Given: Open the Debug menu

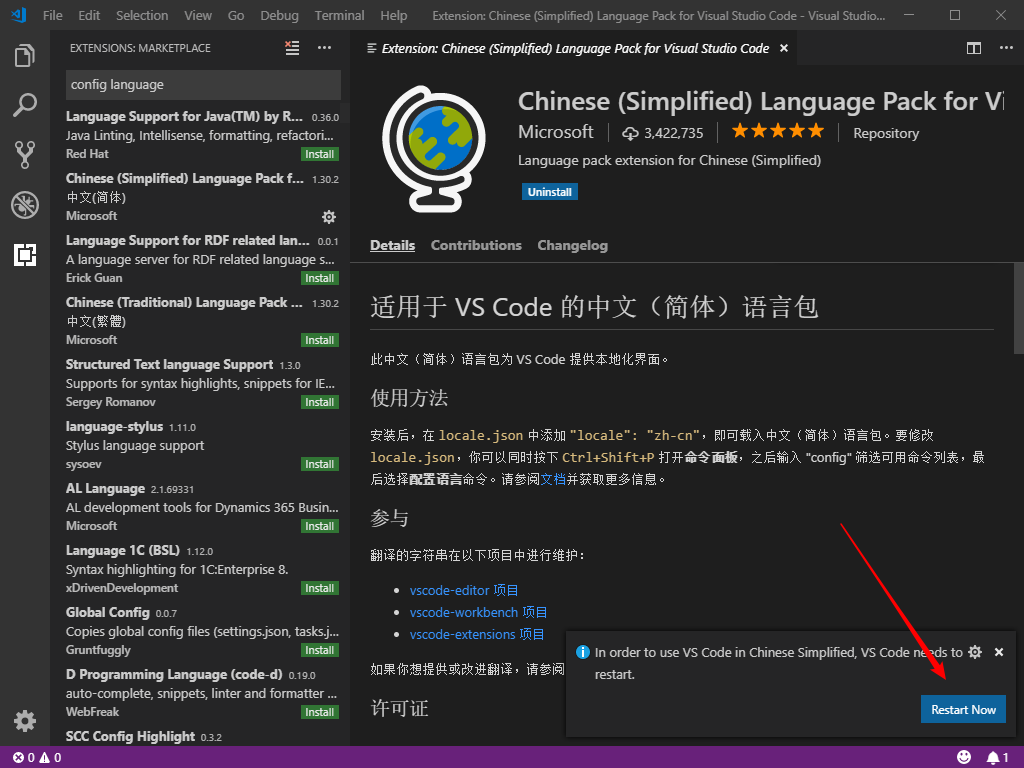Looking at the screenshot, I should click(x=279, y=15).
